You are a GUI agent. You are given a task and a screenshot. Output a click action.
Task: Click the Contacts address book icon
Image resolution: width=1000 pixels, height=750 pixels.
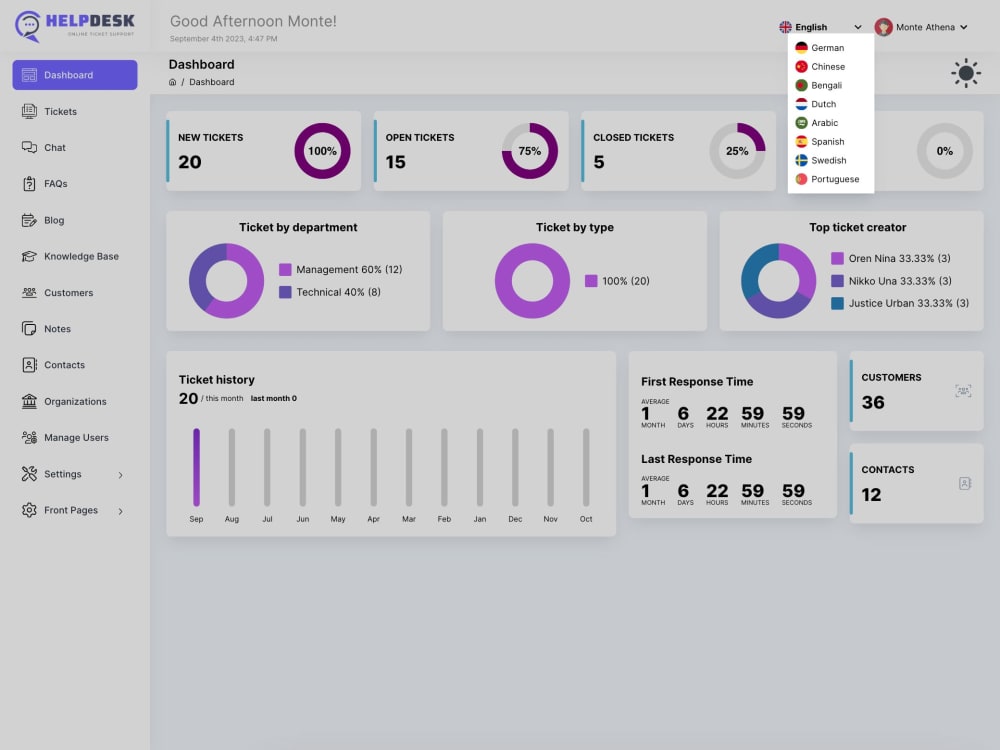29,365
